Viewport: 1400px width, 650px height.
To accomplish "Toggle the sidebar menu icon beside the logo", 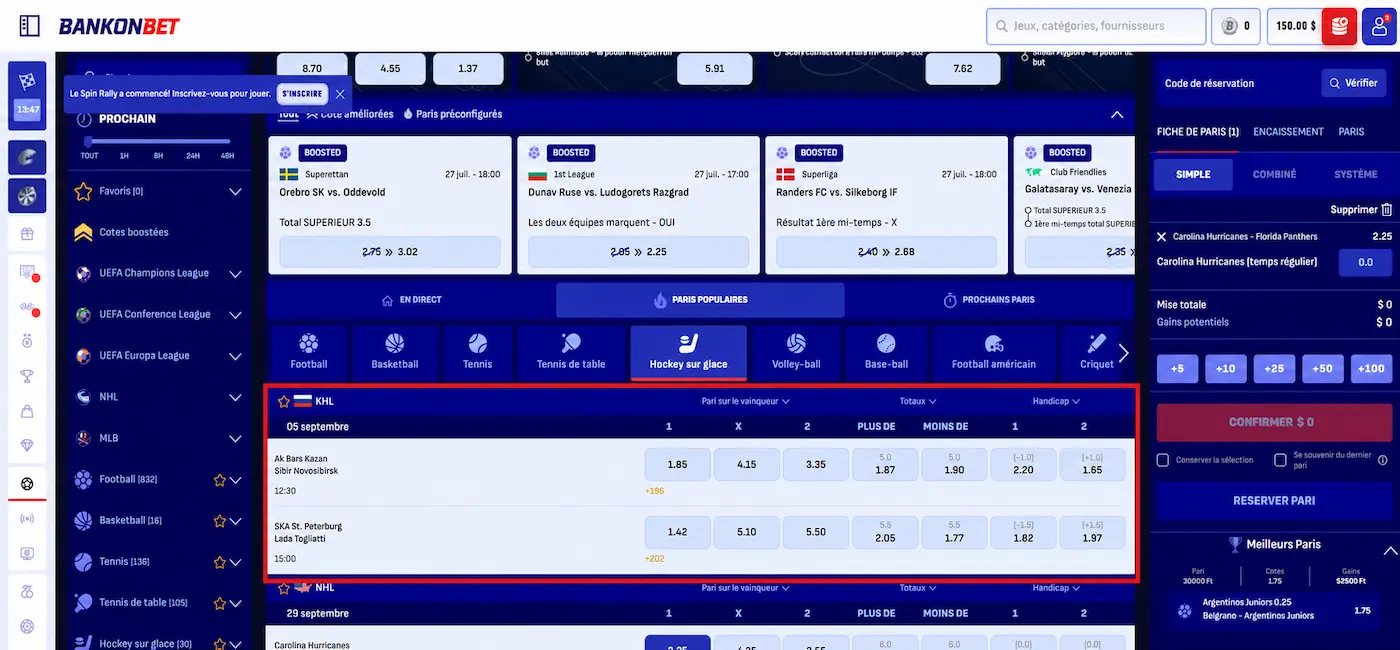I will tap(30, 26).
